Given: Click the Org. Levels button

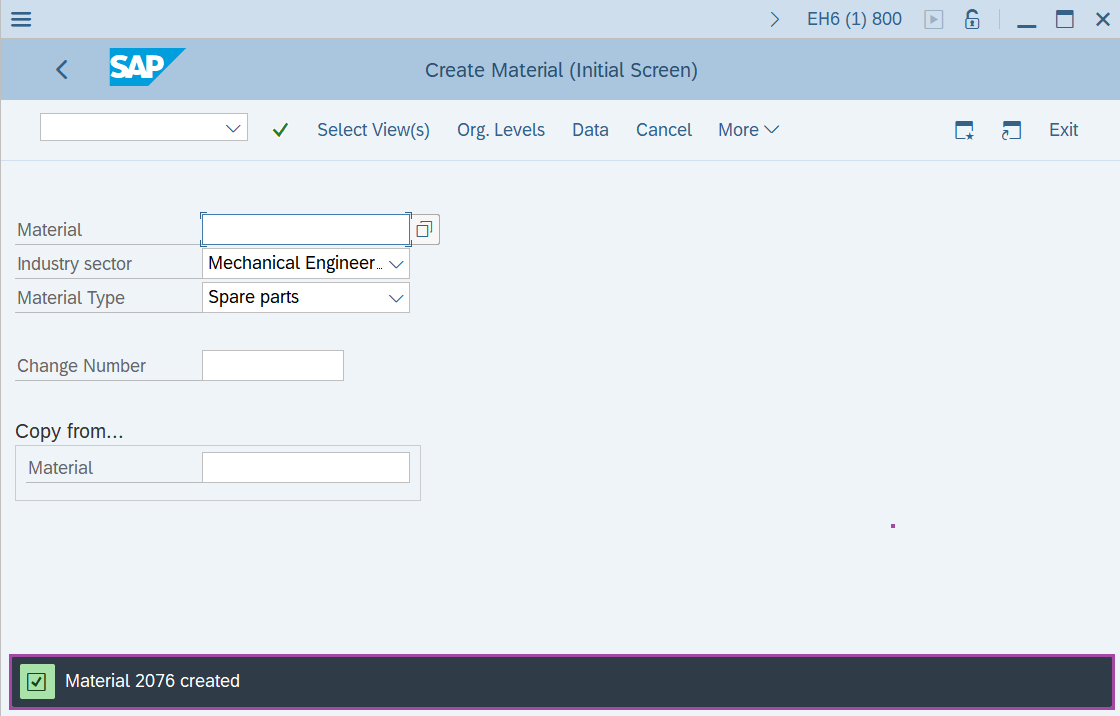Looking at the screenshot, I should (500, 129).
